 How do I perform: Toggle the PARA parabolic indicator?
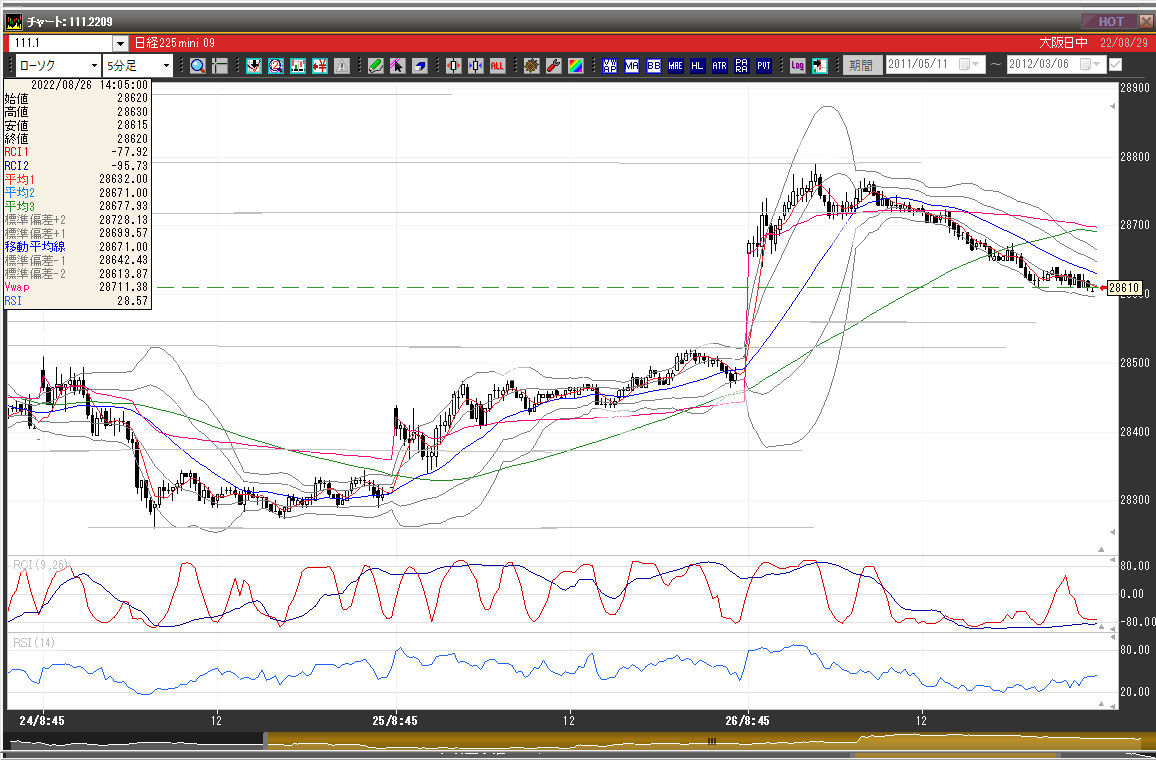(x=742, y=66)
